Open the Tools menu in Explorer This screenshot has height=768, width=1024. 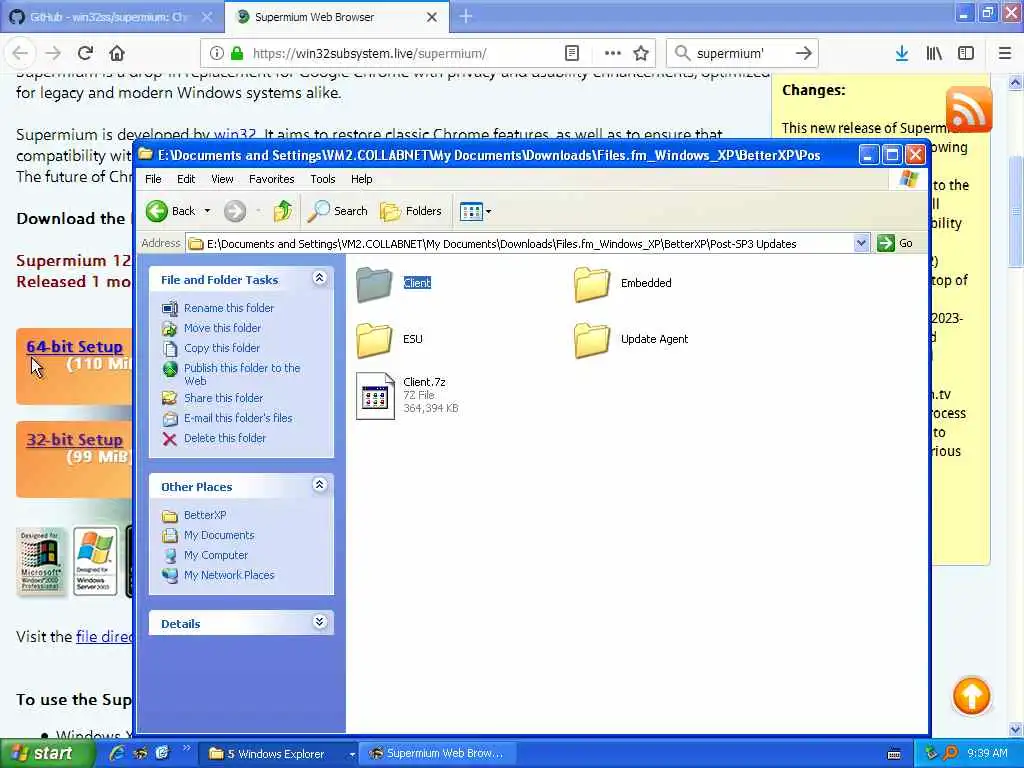[x=323, y=179]
